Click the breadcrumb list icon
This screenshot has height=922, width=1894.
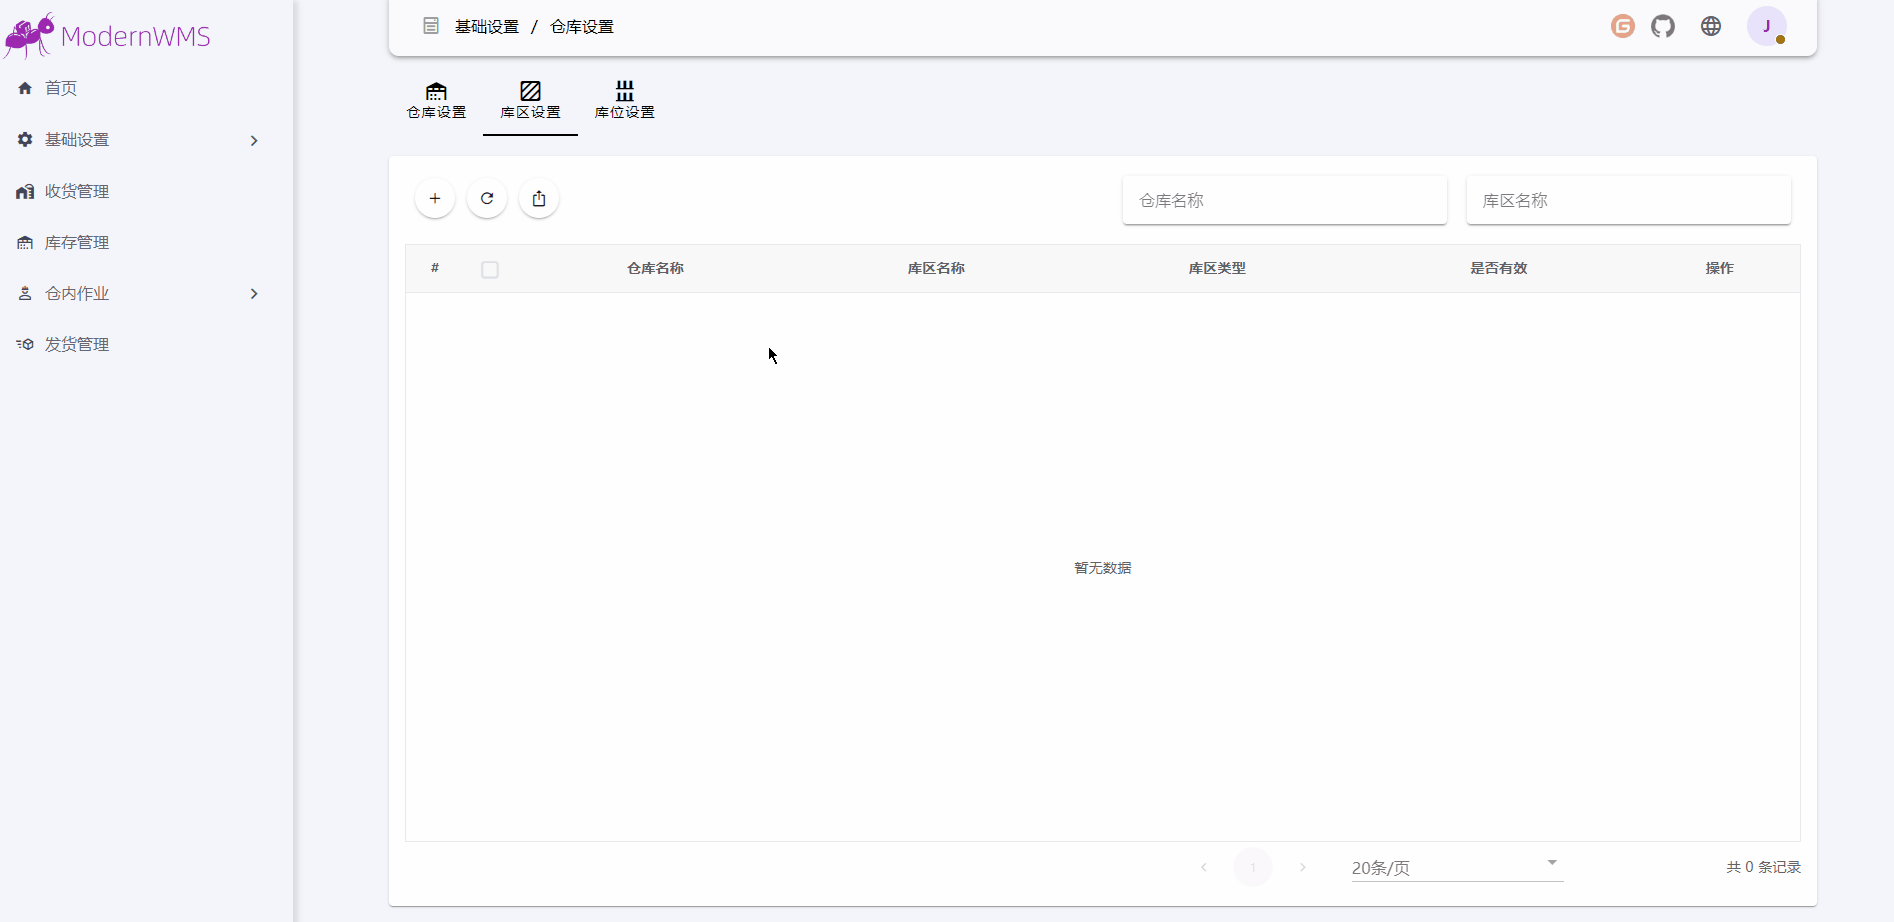[x=431, y=26]
